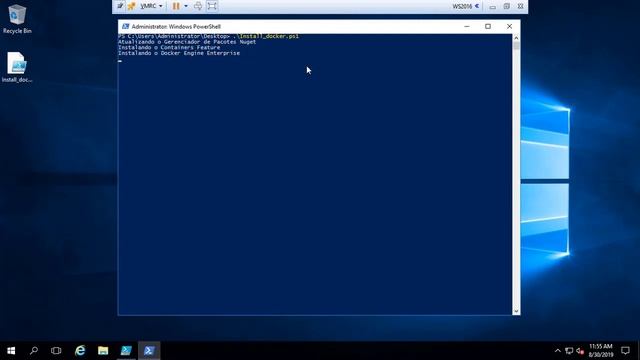
Task: Pause the virtual machine
Action: [176, 6]
